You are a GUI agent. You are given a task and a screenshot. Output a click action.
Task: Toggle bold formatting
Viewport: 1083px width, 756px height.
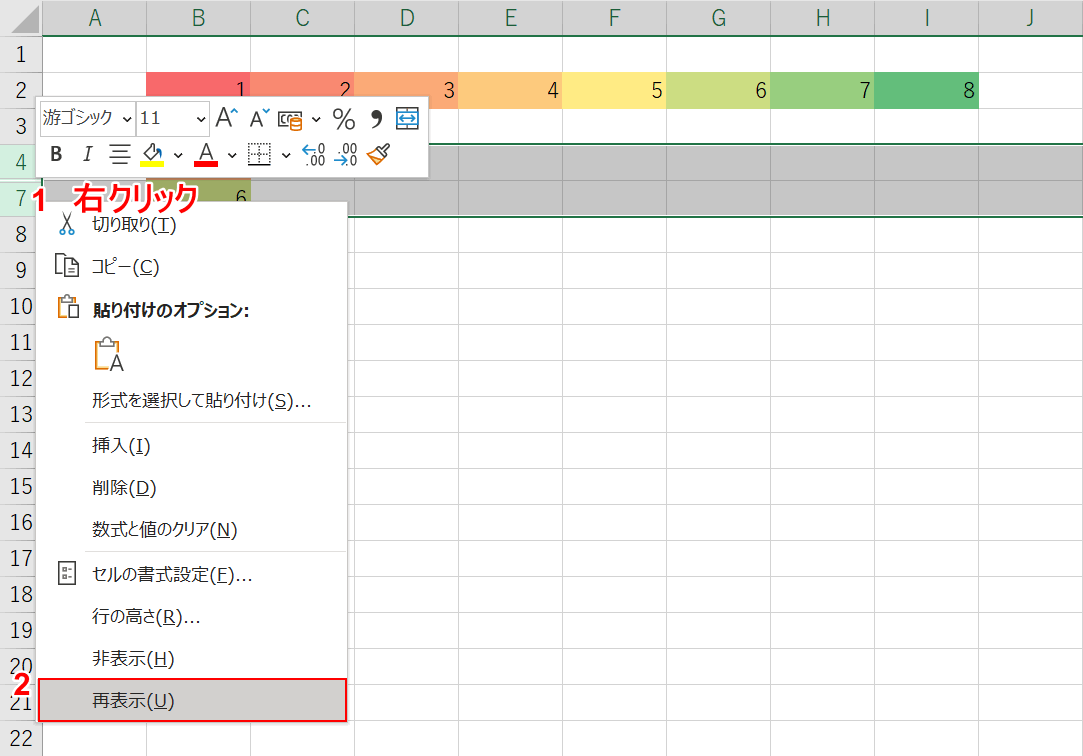tap(57, 154)
